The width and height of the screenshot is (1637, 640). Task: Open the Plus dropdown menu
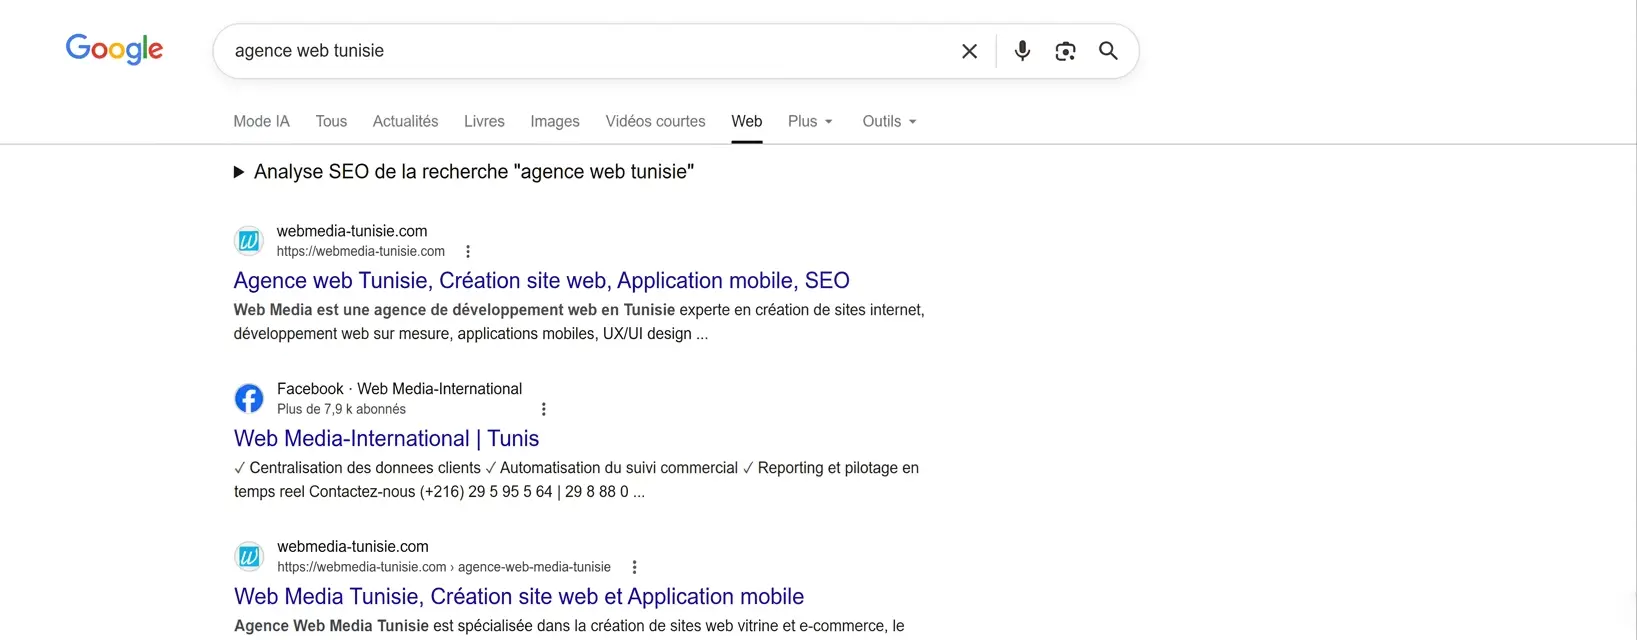[x=810, y=121]
